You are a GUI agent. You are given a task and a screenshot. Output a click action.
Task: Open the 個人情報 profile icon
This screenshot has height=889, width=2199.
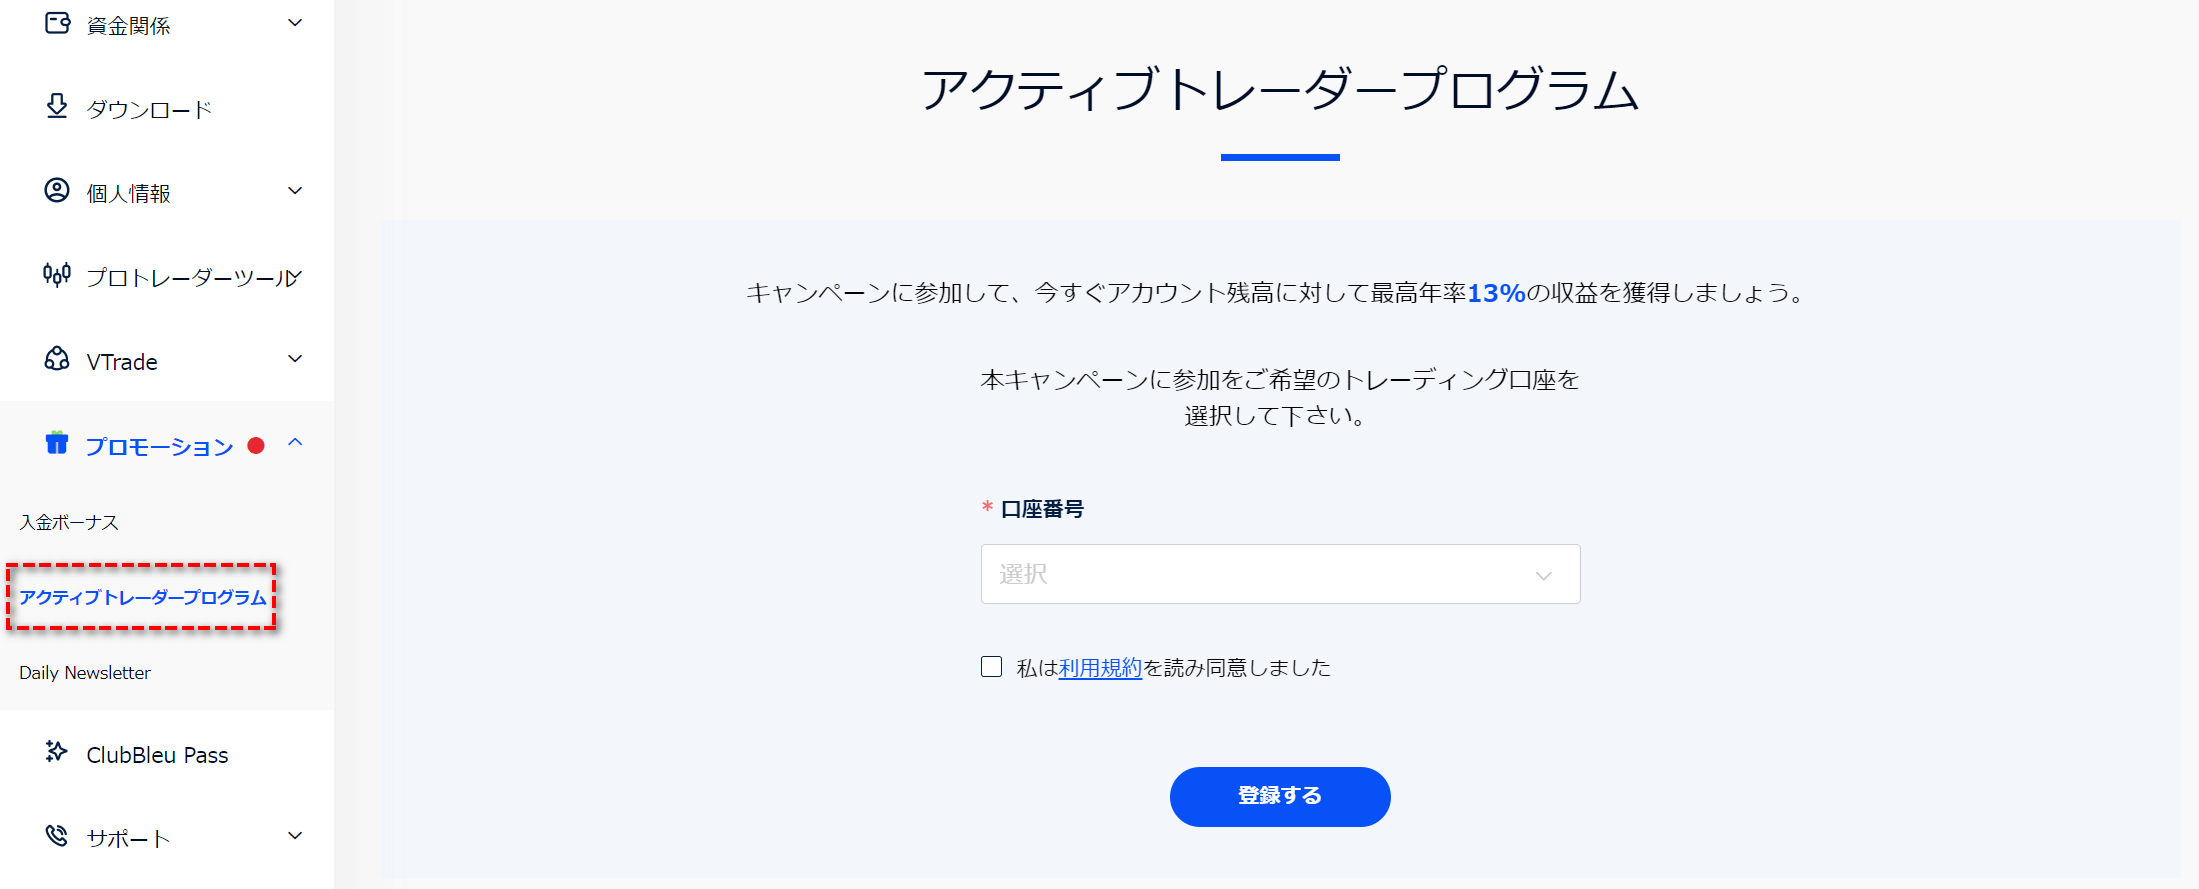[57, 191]
